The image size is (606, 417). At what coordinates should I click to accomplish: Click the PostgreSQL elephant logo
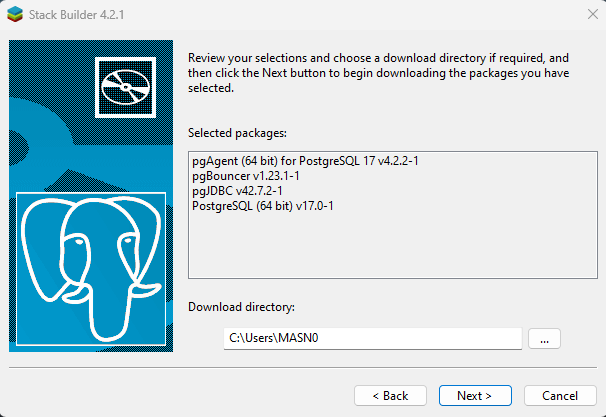[x=91, y=269]
